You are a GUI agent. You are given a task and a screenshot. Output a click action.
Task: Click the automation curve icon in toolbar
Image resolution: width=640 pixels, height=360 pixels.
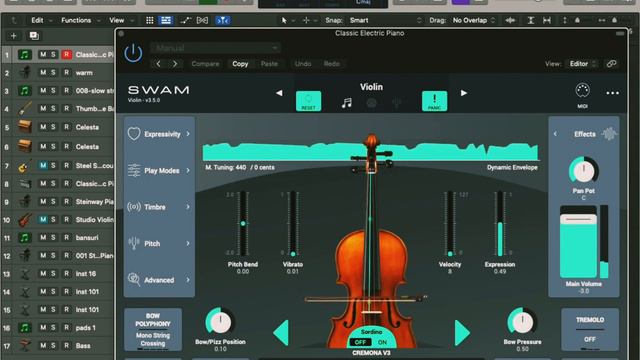185,20
